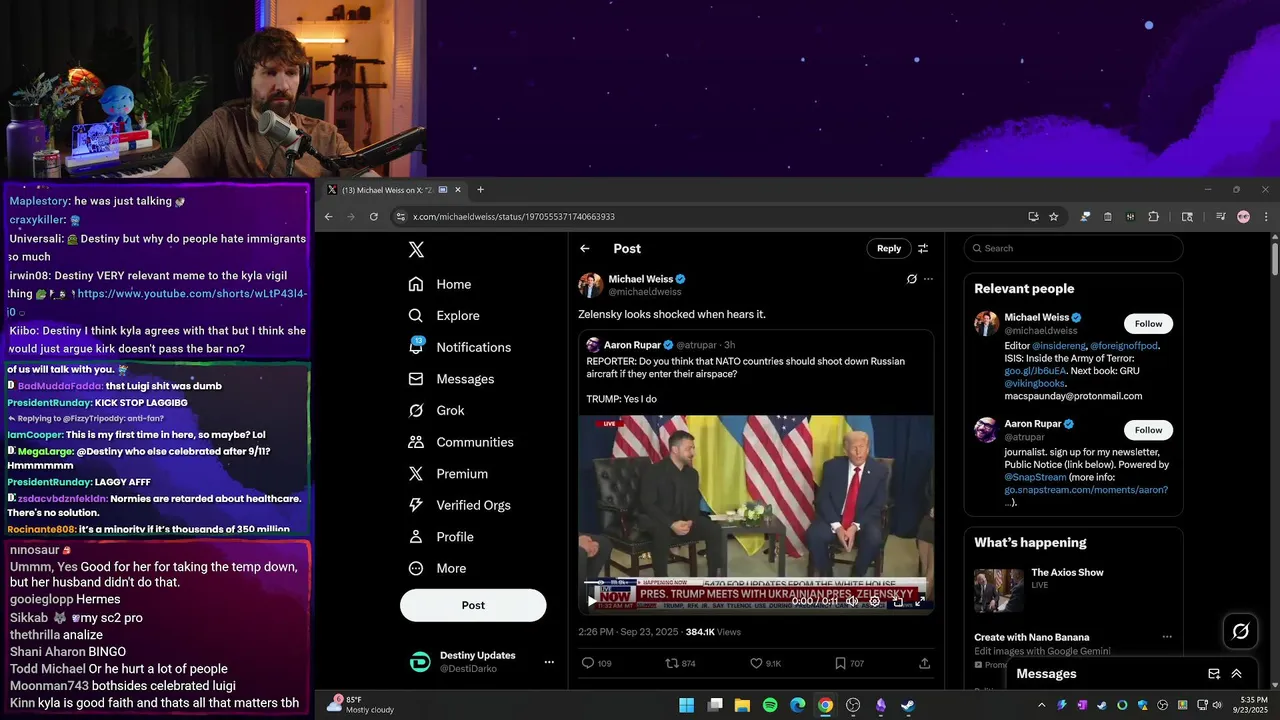This screenshot has height=720, width=1280.
Task: Open Notifications in X sidebar
Action: click(x=460, y=347)
